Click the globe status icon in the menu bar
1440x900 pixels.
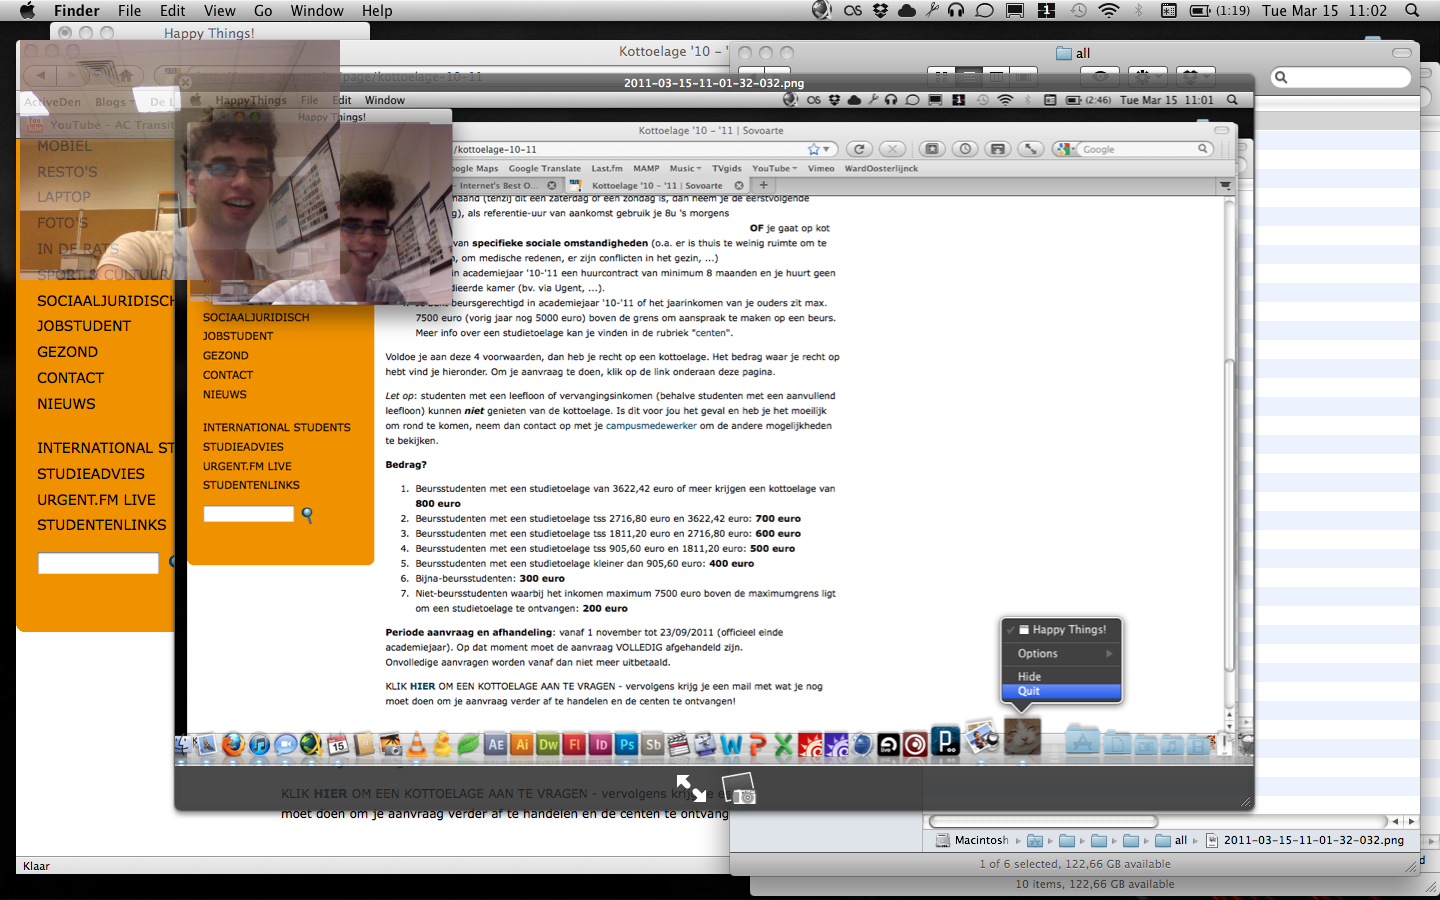(x=822, y=11)
